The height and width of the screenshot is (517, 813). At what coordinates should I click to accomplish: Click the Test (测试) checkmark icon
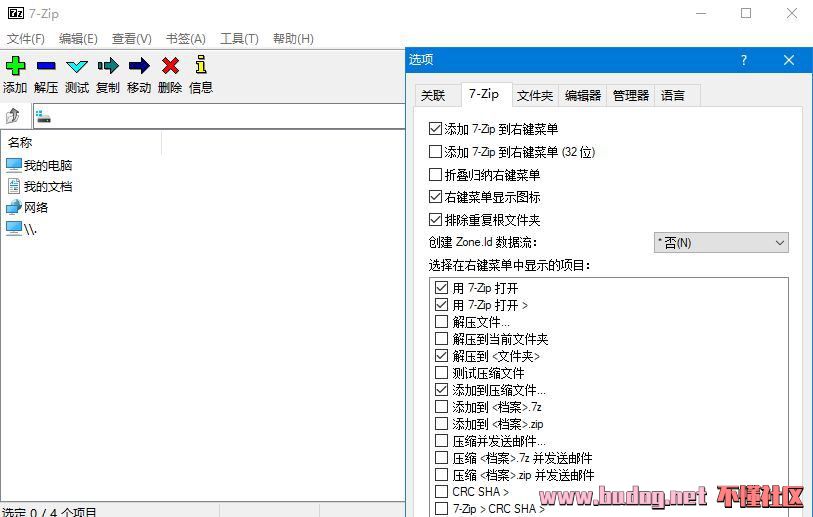point(77,66)
